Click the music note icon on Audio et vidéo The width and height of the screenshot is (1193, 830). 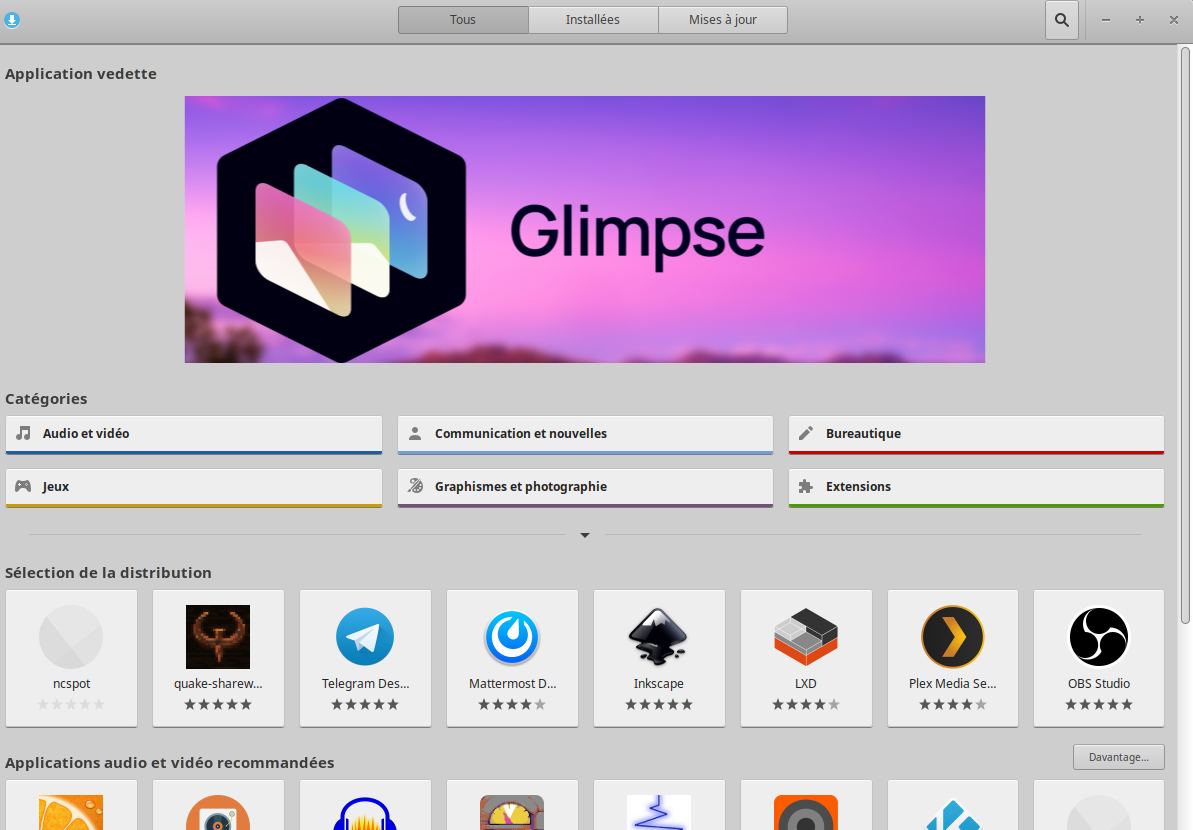(x=24, y=433)
